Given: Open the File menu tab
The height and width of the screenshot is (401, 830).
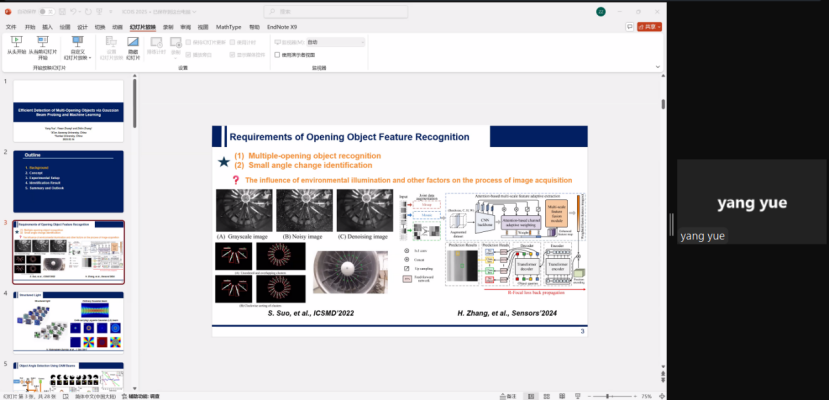Looking at the screenshot, I should click(11, 27).
